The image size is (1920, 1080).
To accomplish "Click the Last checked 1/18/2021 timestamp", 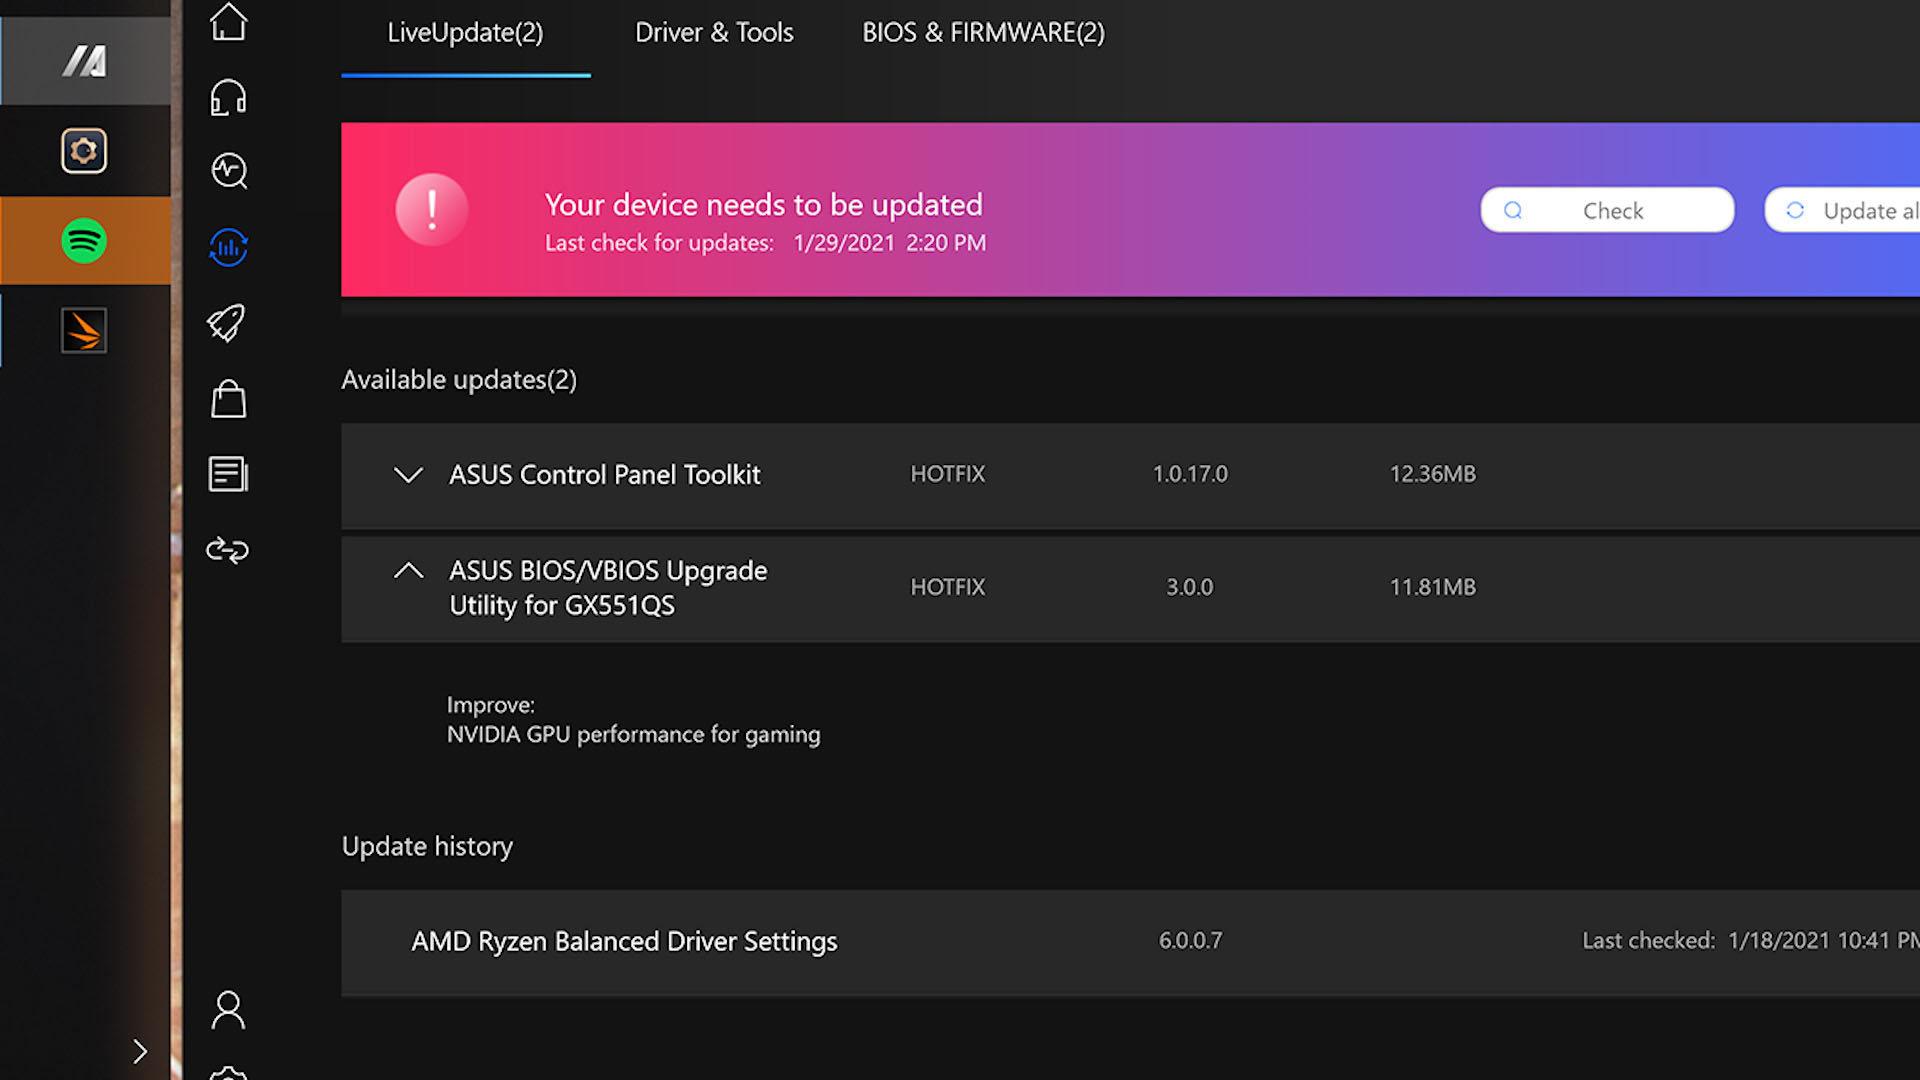I will 1750,940.
